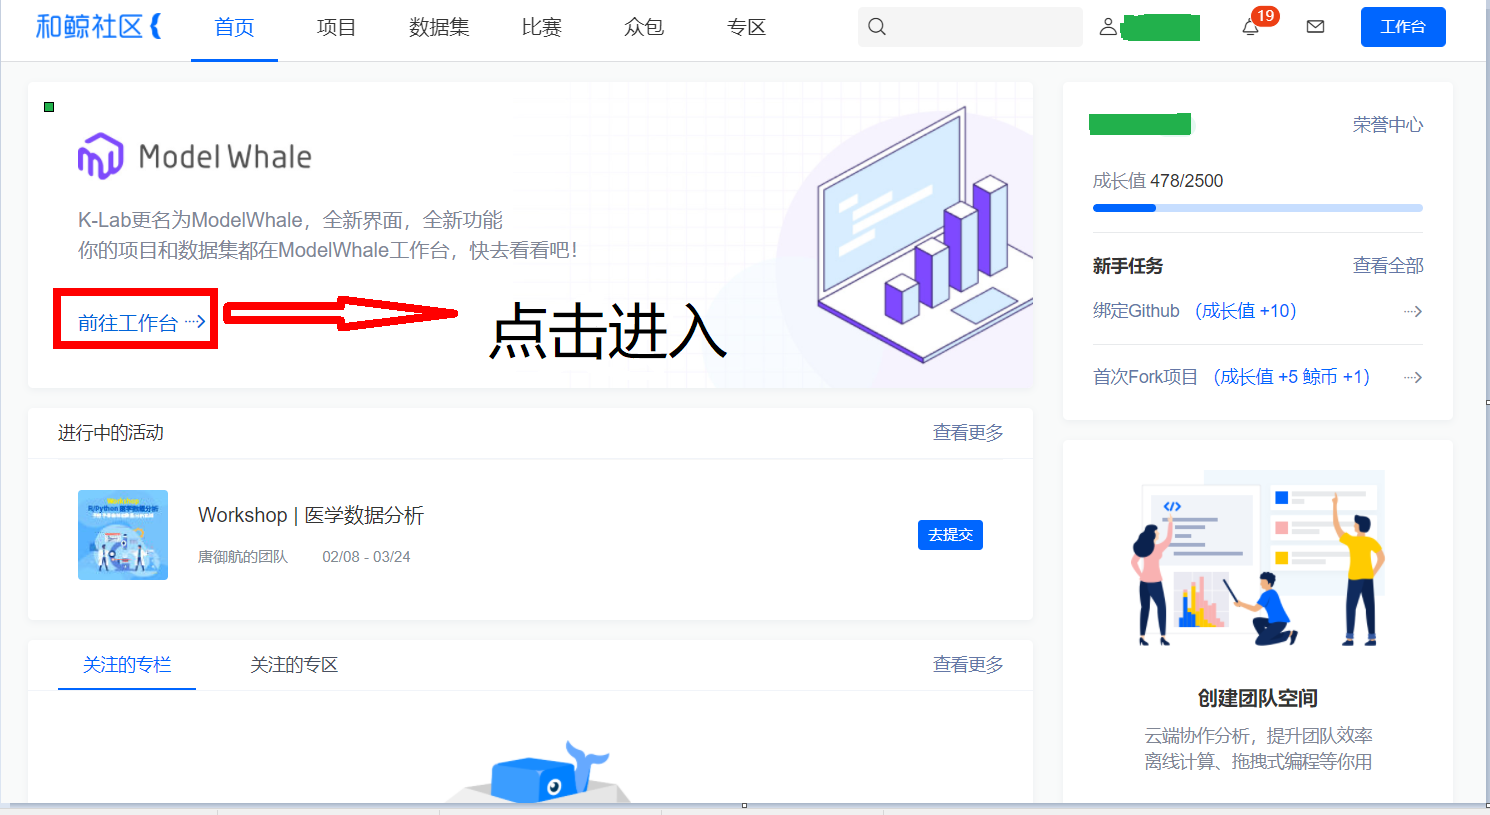The height and width of the screenshot is (815, 1490).
Task: Click 查看更多 beside 关注的专区 tab
Action: (968, 665)
